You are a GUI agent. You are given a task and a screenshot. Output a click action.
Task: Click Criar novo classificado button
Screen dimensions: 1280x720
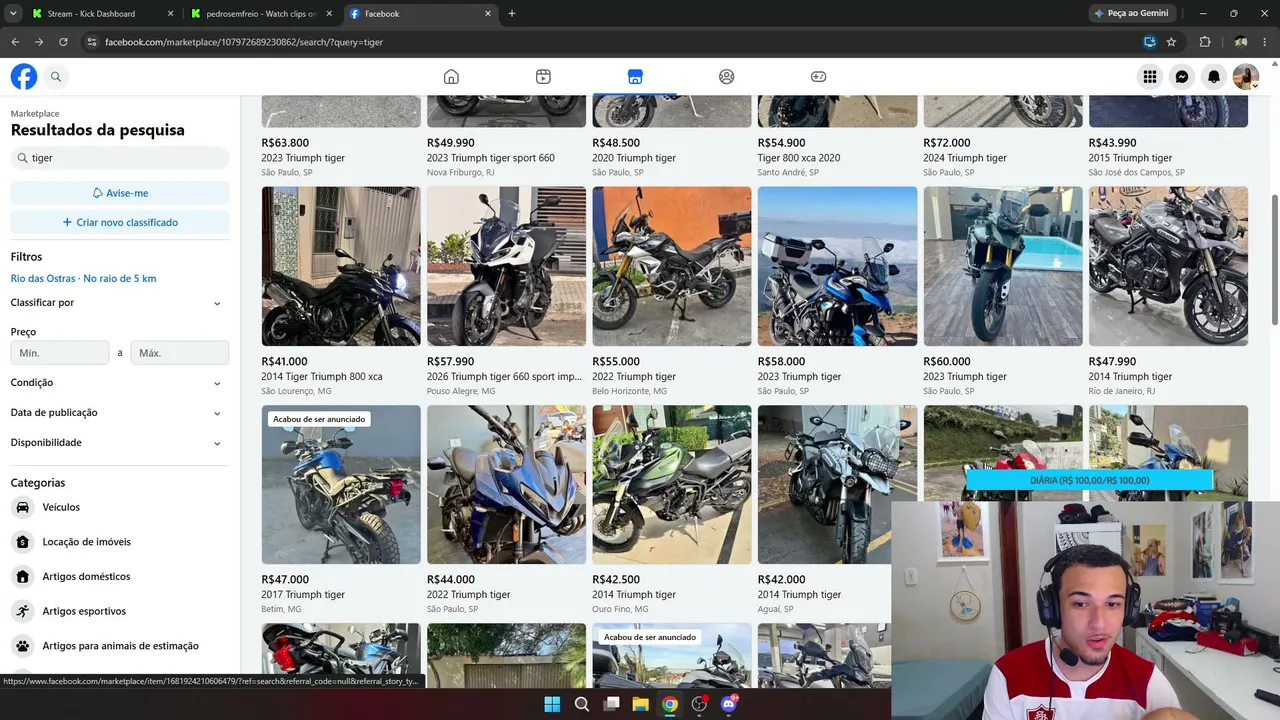(120, 222)
